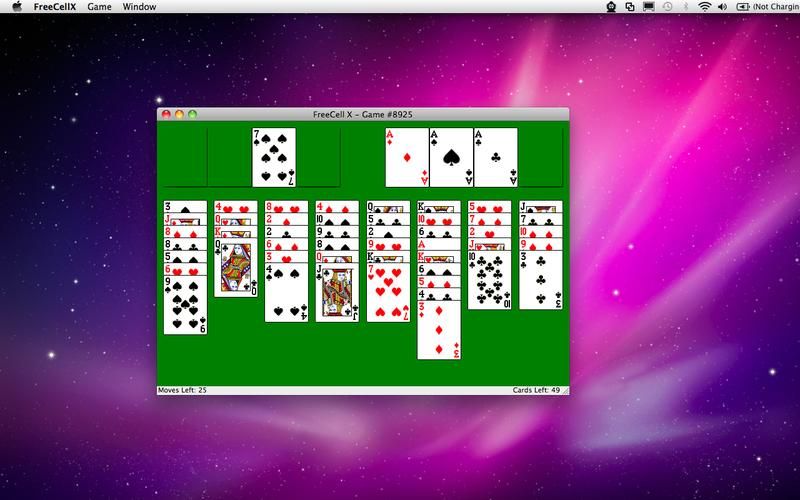Click the 8 of spades card
800x500 pixels.
point(337,244)
